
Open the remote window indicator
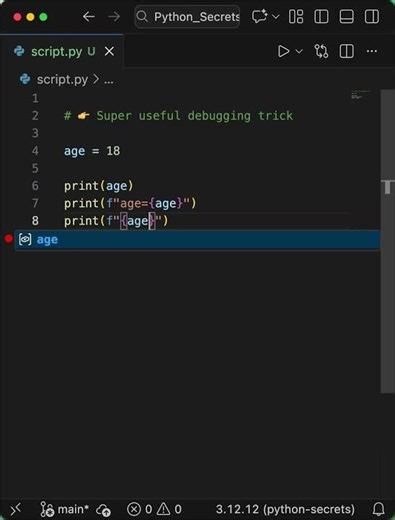click(x=15, y=509)
